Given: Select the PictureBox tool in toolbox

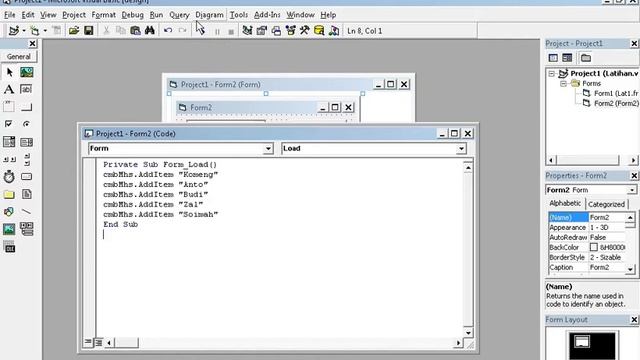Looking at the screenshot, I should tap(27, 73).
